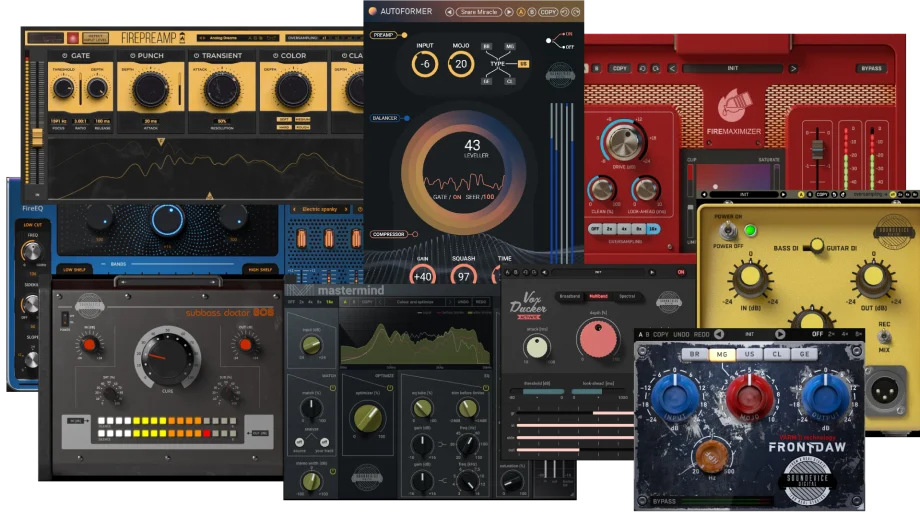Click next preset arrow in FireMaximizer
This screenshot has width=920, height=518.
pyautogui.click(x=793, y=69)
